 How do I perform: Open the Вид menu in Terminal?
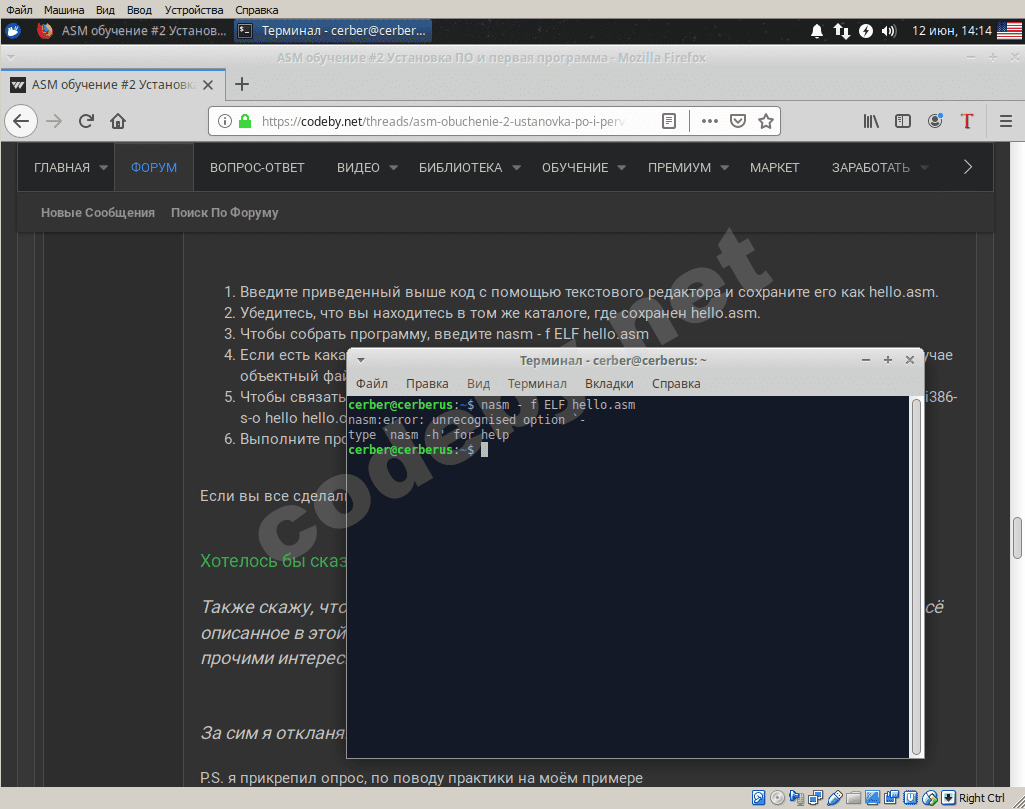coord(479,384)
